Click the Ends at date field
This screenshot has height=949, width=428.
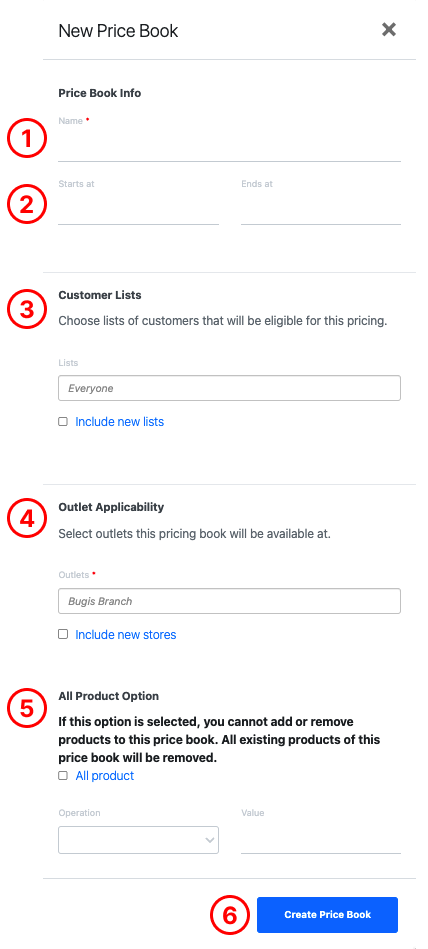pos(321,209)
